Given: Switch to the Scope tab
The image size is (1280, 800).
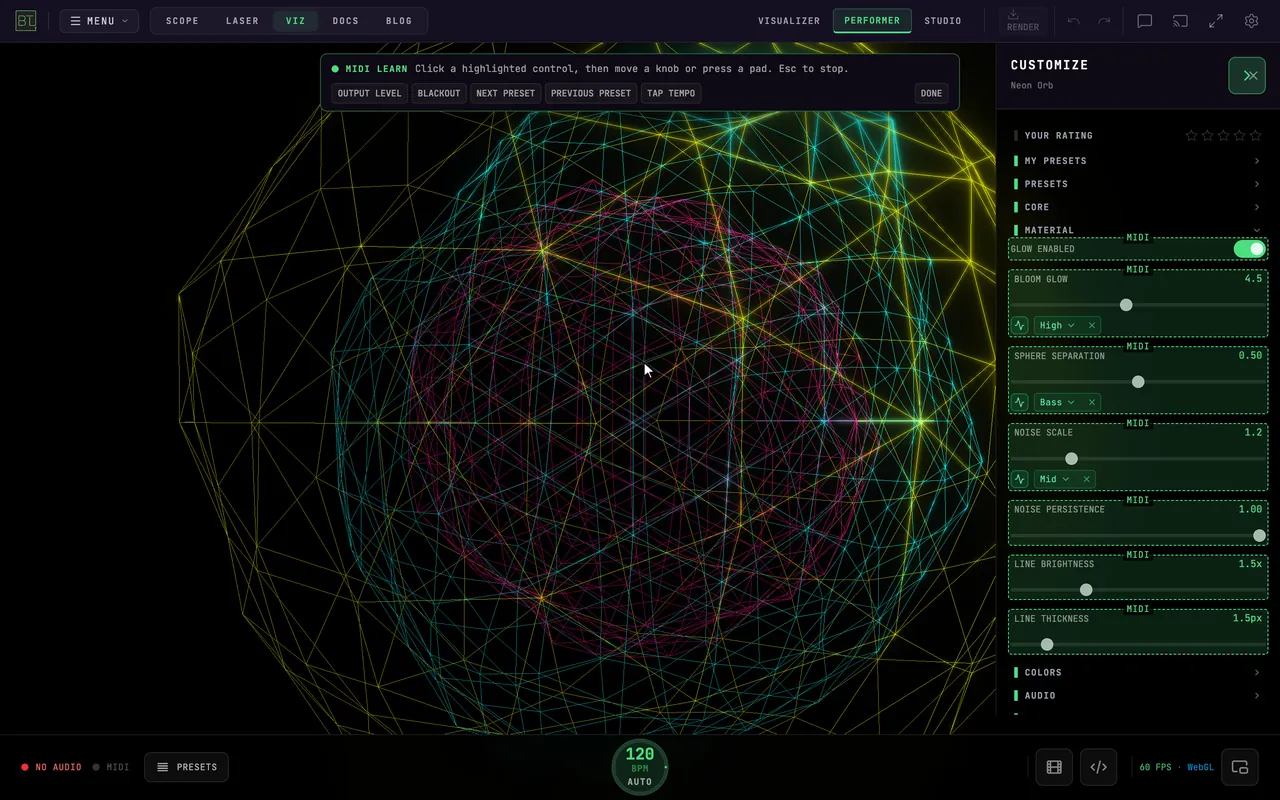Looking at the screenshot, I should 182,21.
